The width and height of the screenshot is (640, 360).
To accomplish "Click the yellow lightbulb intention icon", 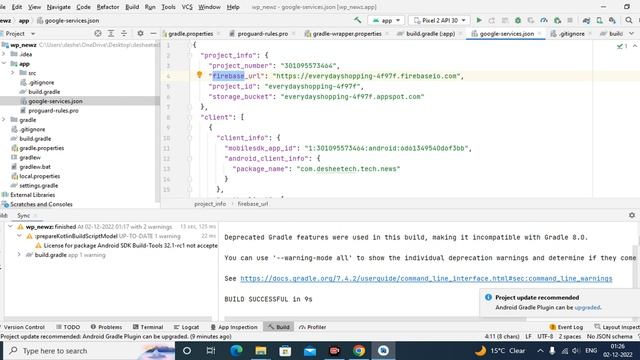I will click(x=199, y=74).
